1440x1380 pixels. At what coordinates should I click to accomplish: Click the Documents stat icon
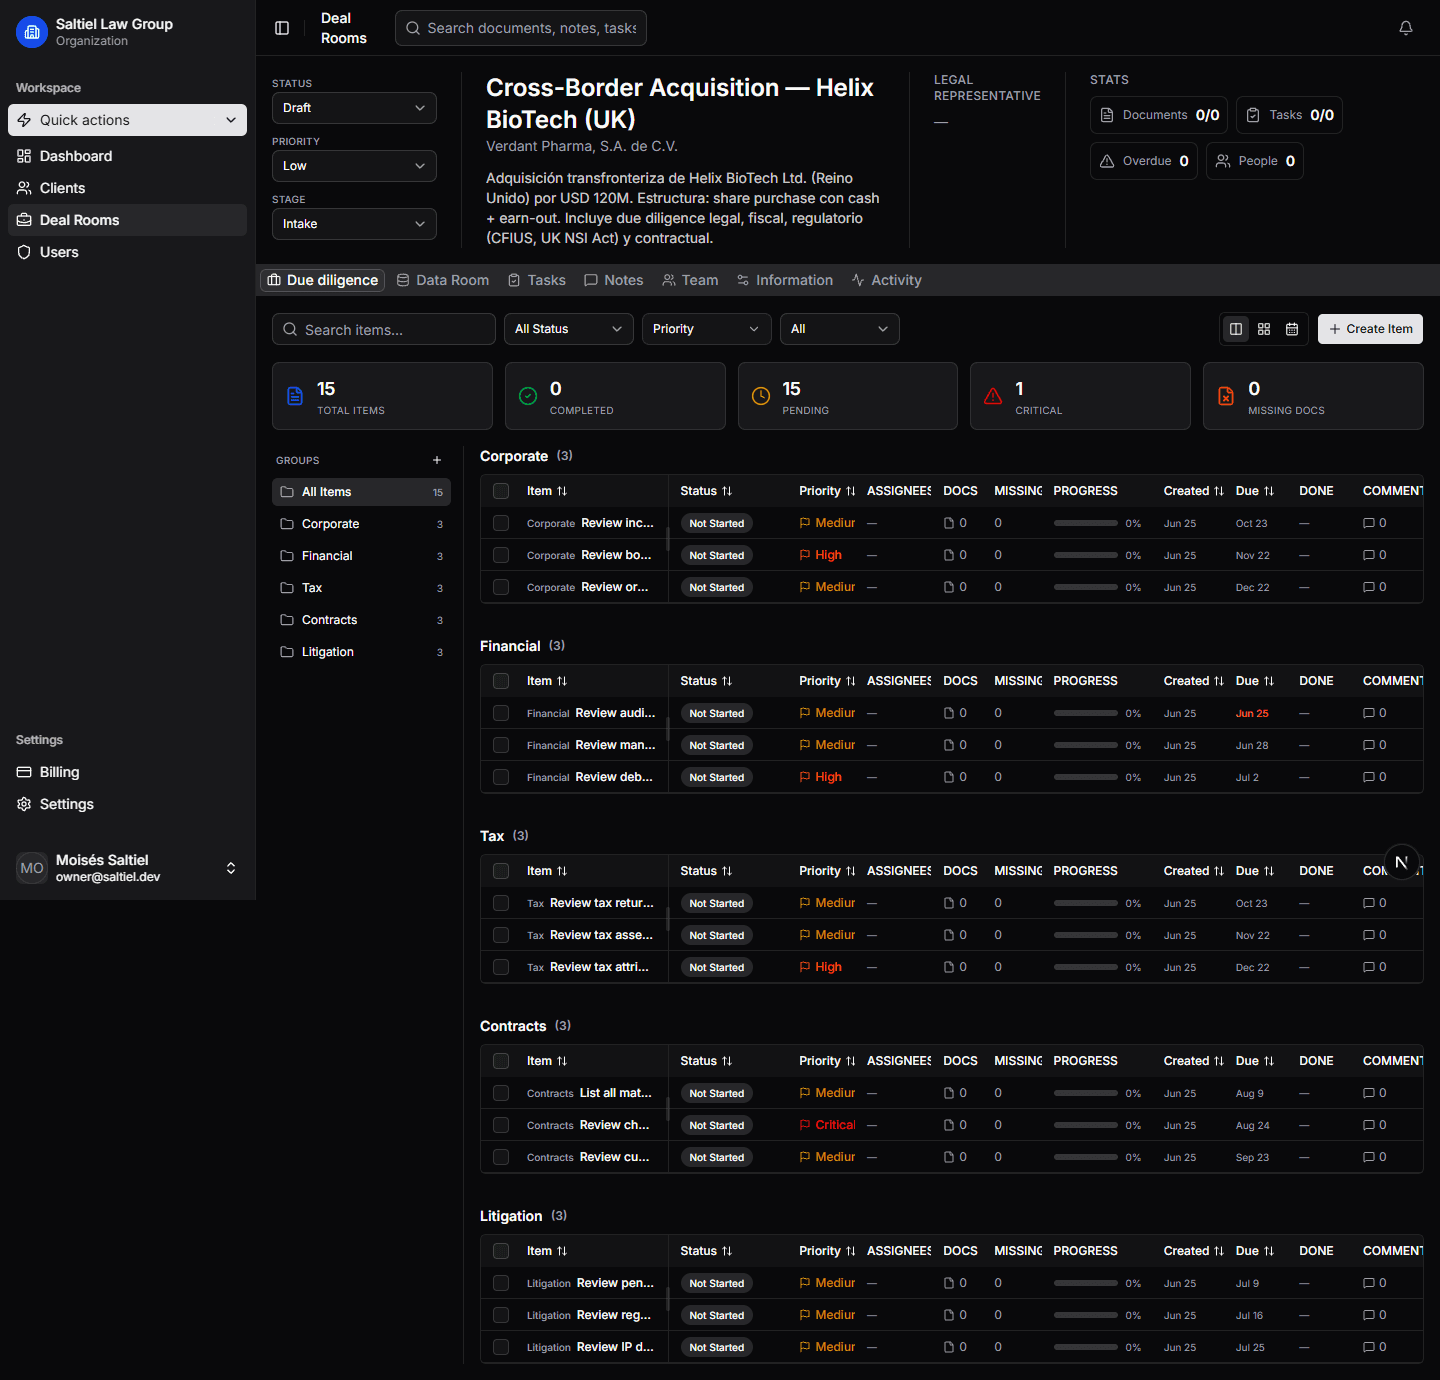(1107, 115)
